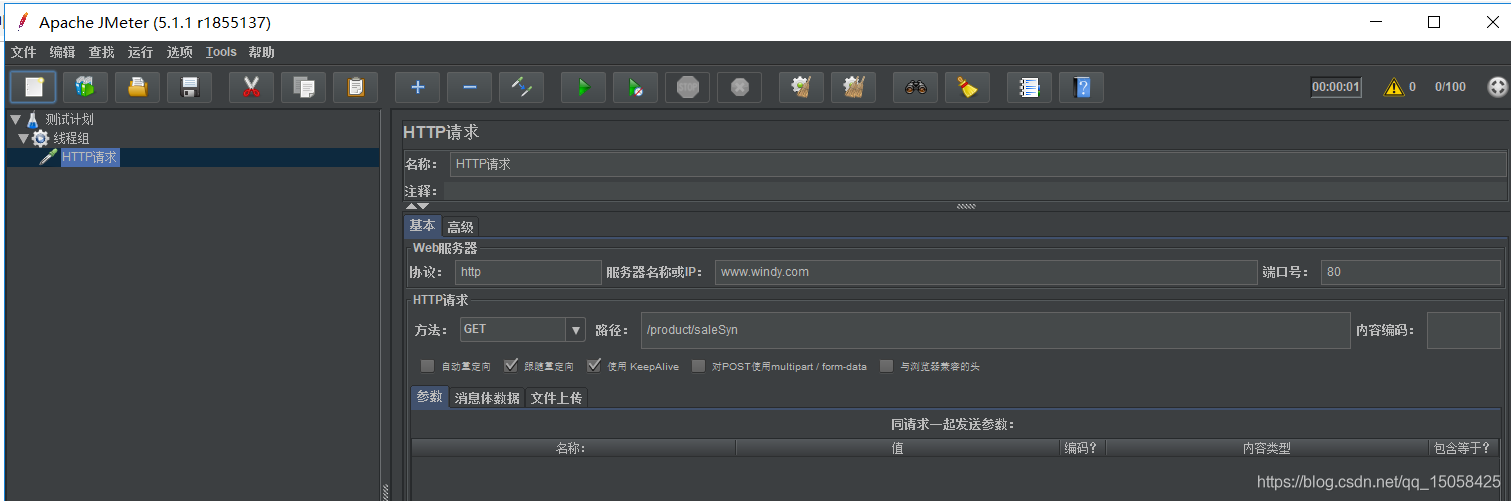The image size is (1511, 501).
Task: Click the Copy toolbar icon
Action: coord(303,87)
